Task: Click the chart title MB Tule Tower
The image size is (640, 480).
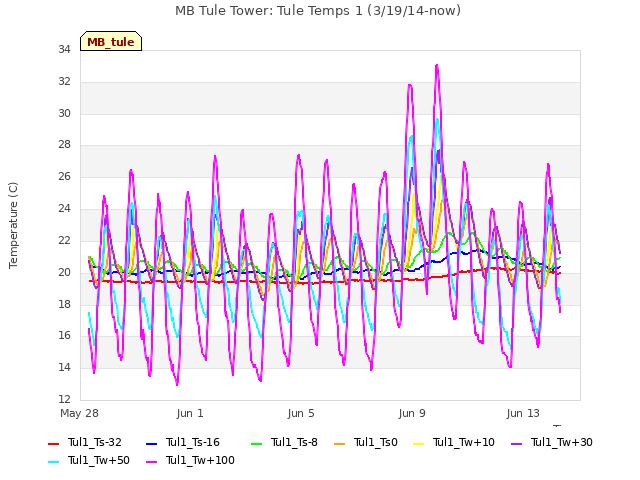Action: click(x=318, y=11)
